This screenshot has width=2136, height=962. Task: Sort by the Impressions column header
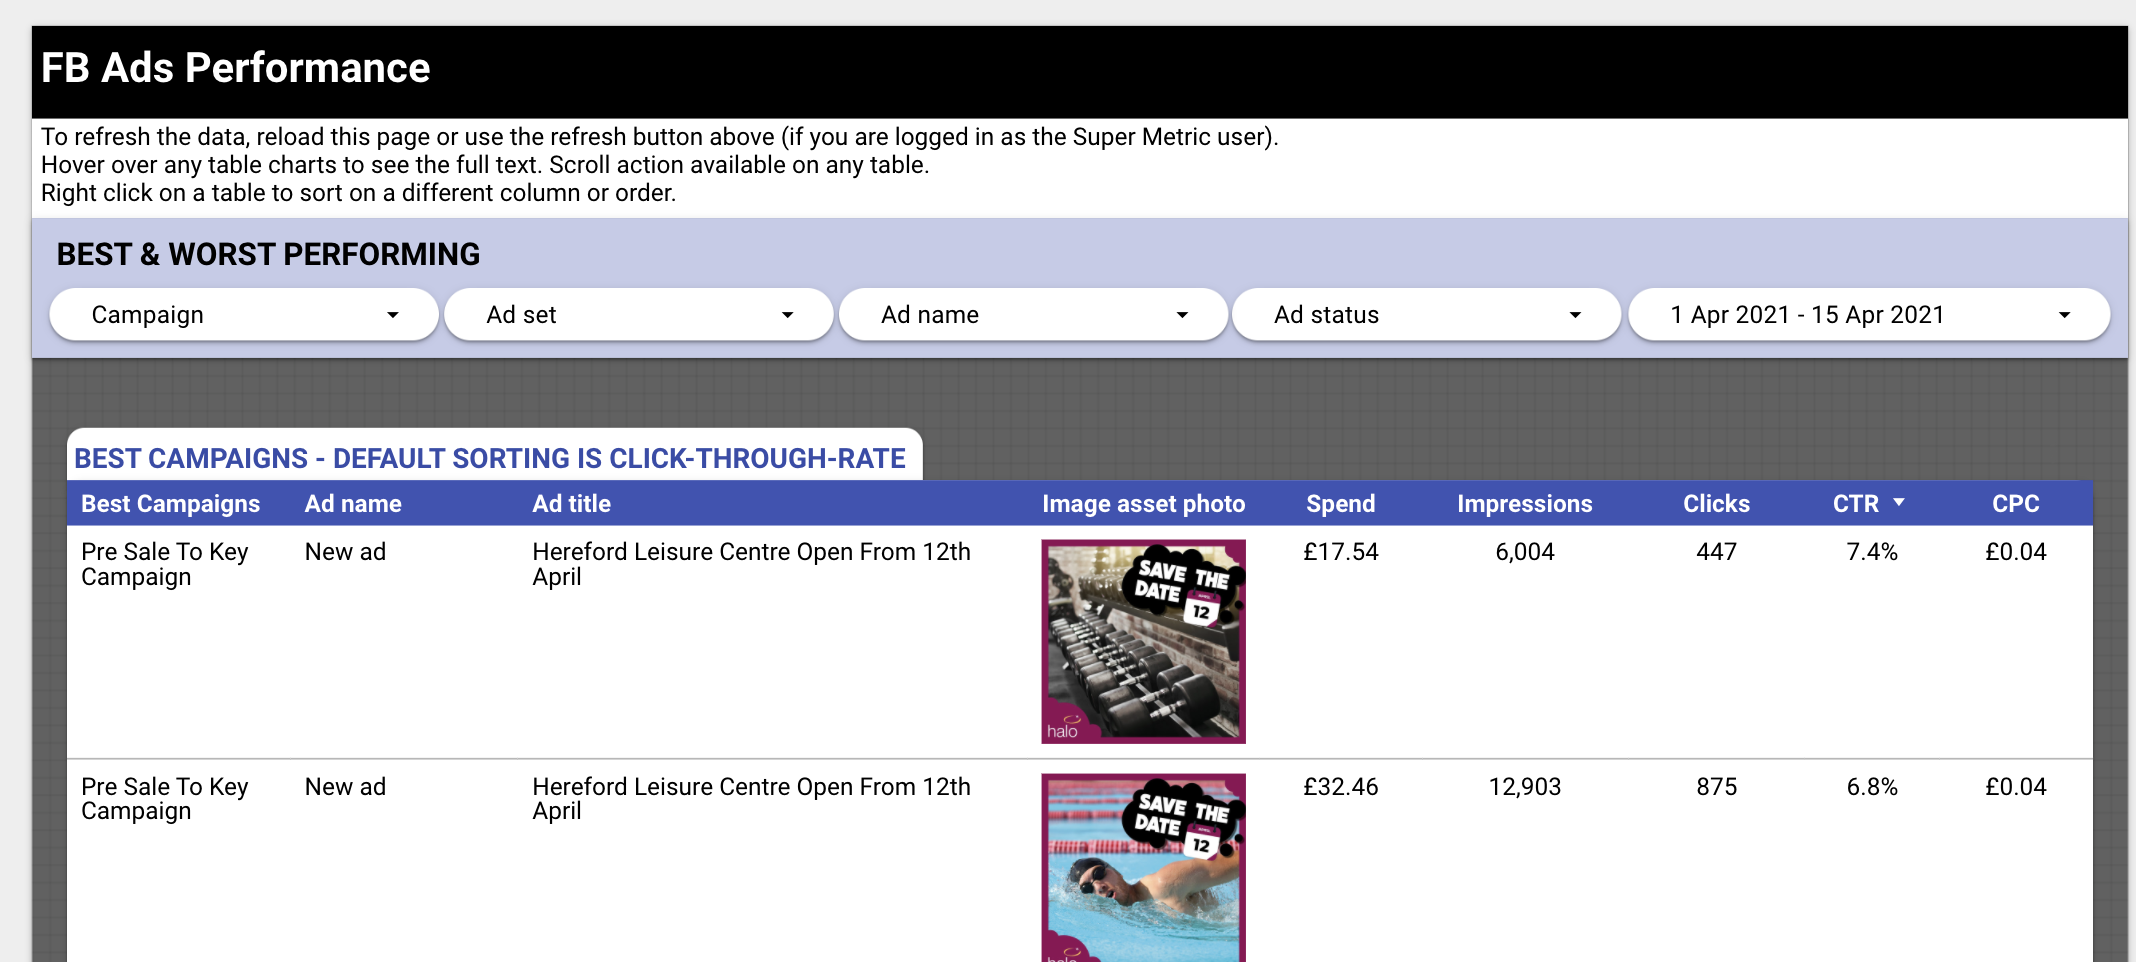(x=1524, y=503)
